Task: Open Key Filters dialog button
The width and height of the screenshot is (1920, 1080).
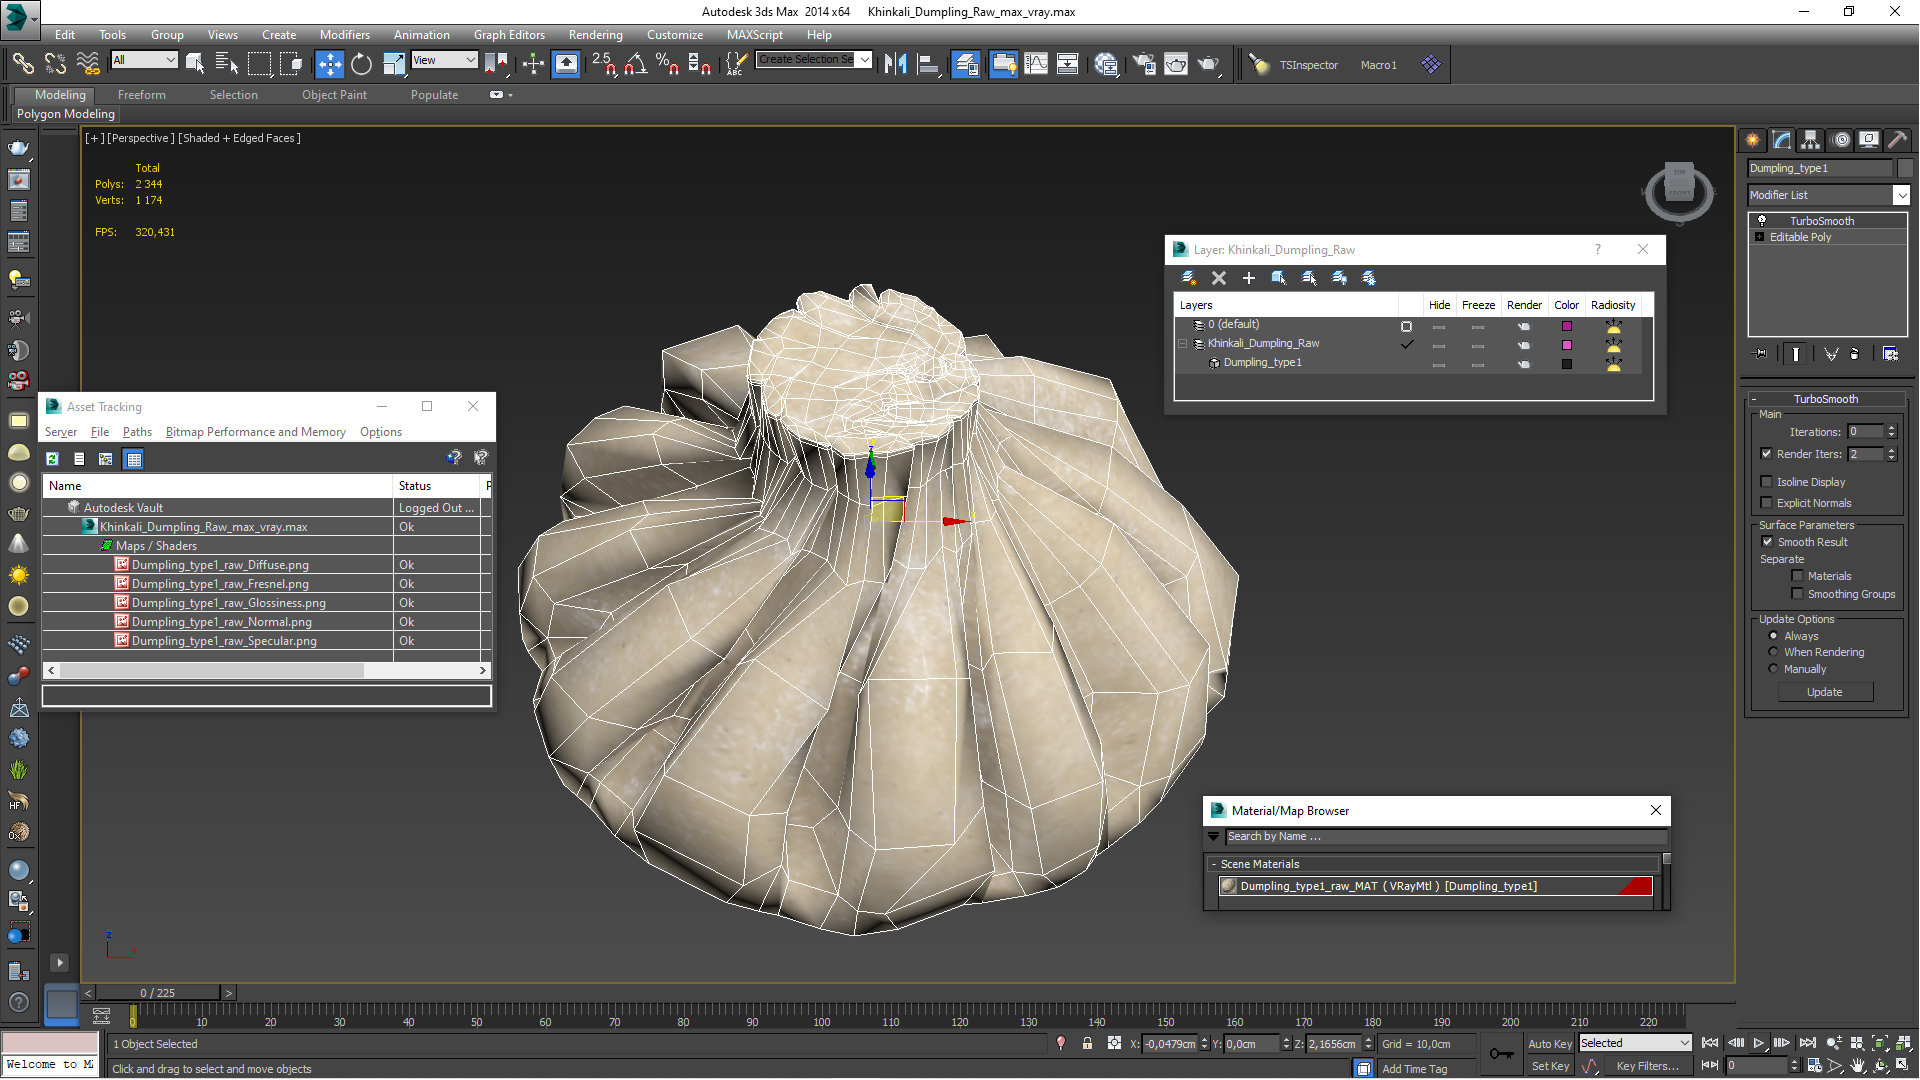Action: (x=1647, y=1066)
